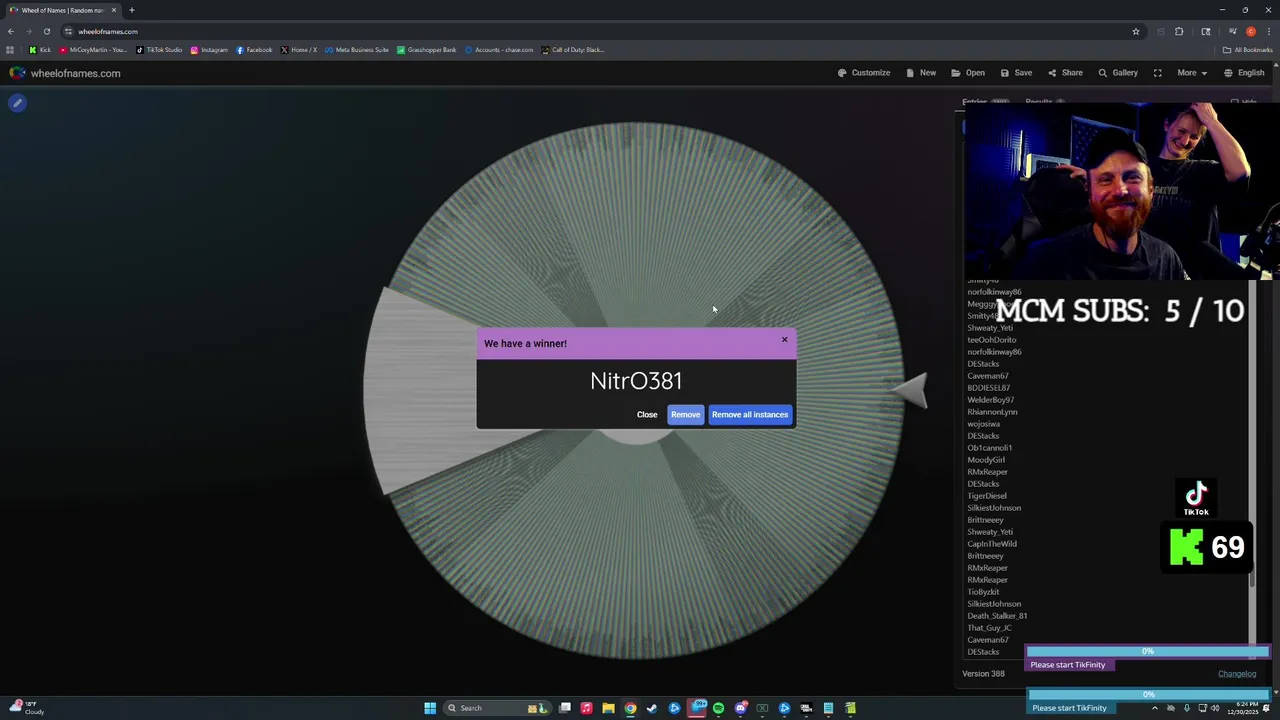Viewport: 1280px width, 720px height.
Task: Click entry That_Guy_JC in list
Action: (989, 628)
